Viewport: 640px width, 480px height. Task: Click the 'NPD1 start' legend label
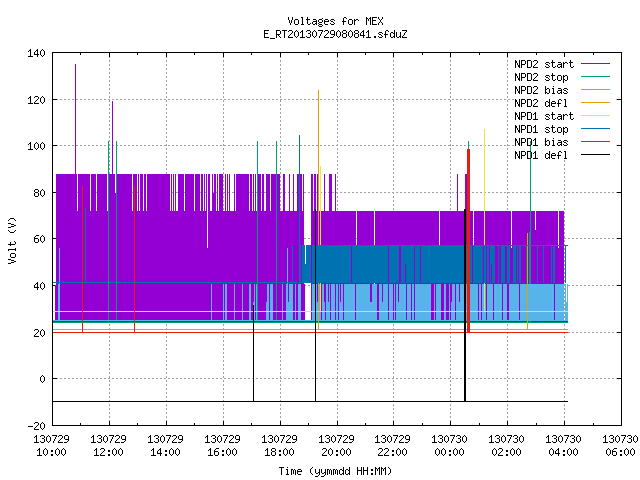coord(544,116)
